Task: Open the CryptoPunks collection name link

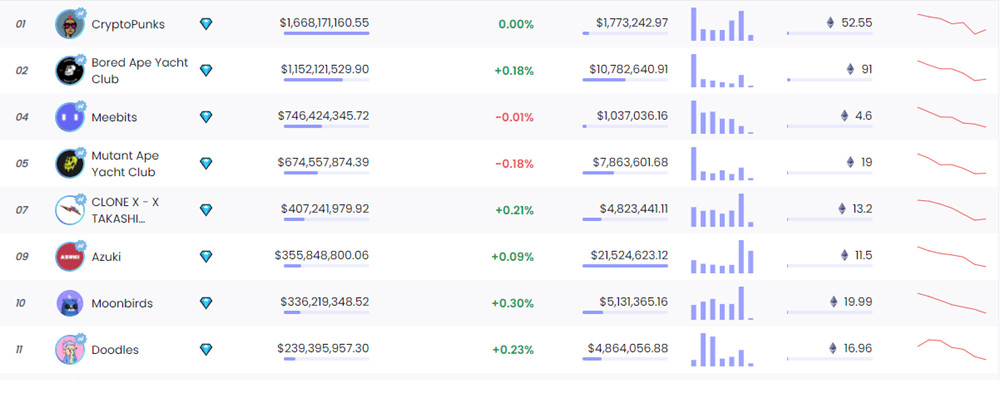Action: 128,24
